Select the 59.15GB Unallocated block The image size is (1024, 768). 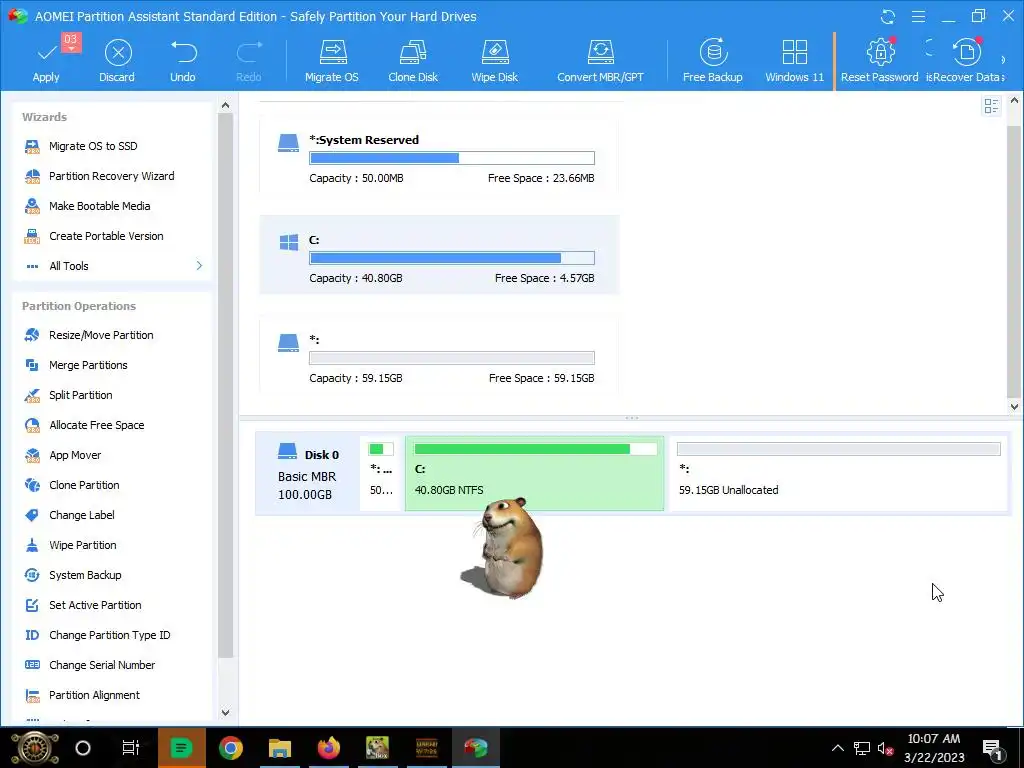(839, 474)
